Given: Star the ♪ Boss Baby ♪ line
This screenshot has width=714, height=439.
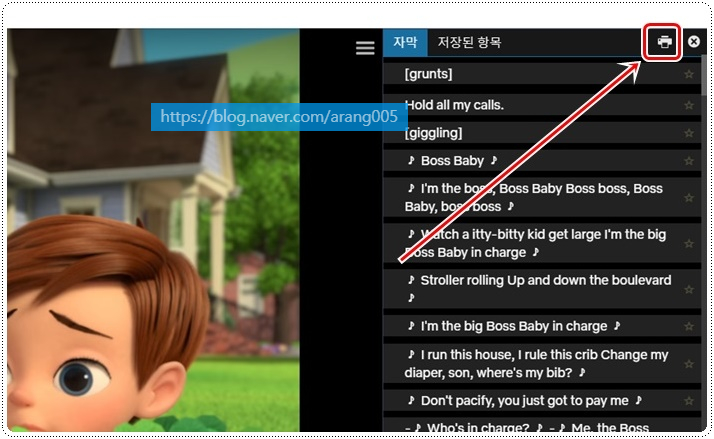Looking at the screenshot, I should point(688,161).
